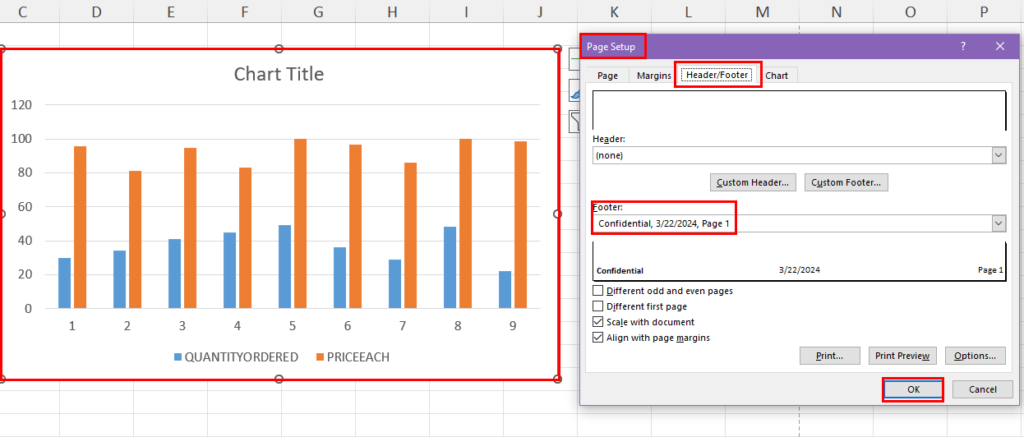1024x437 pixels.
Task: Click the chart's bottom-center sizing handle
Action: tap(280, 379)
